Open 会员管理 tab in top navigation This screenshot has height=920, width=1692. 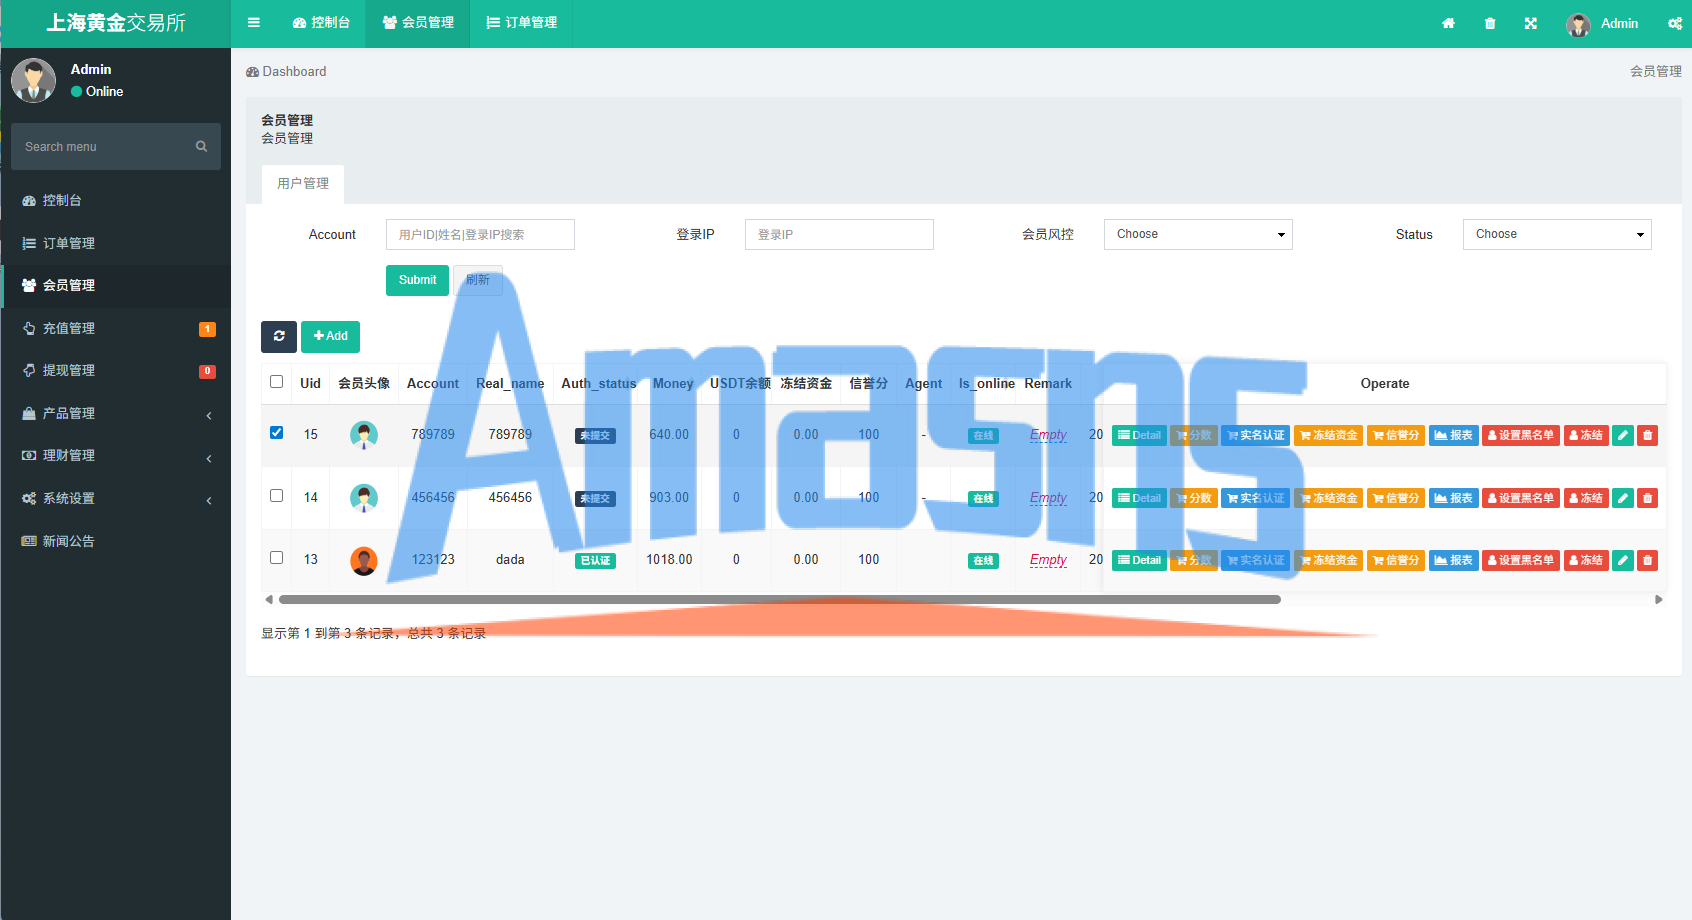418,23
